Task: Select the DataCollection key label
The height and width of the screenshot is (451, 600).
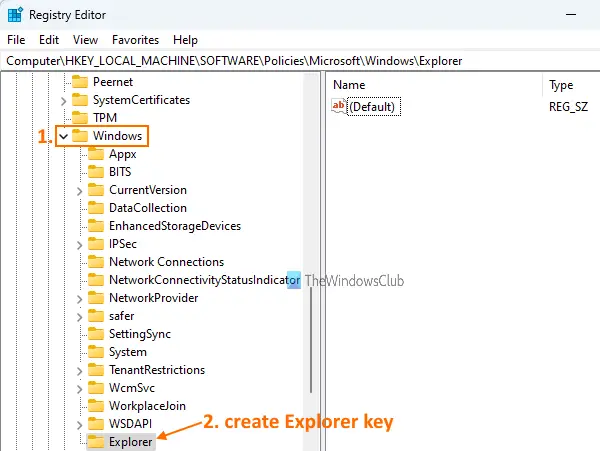Action: pos(148,208)
